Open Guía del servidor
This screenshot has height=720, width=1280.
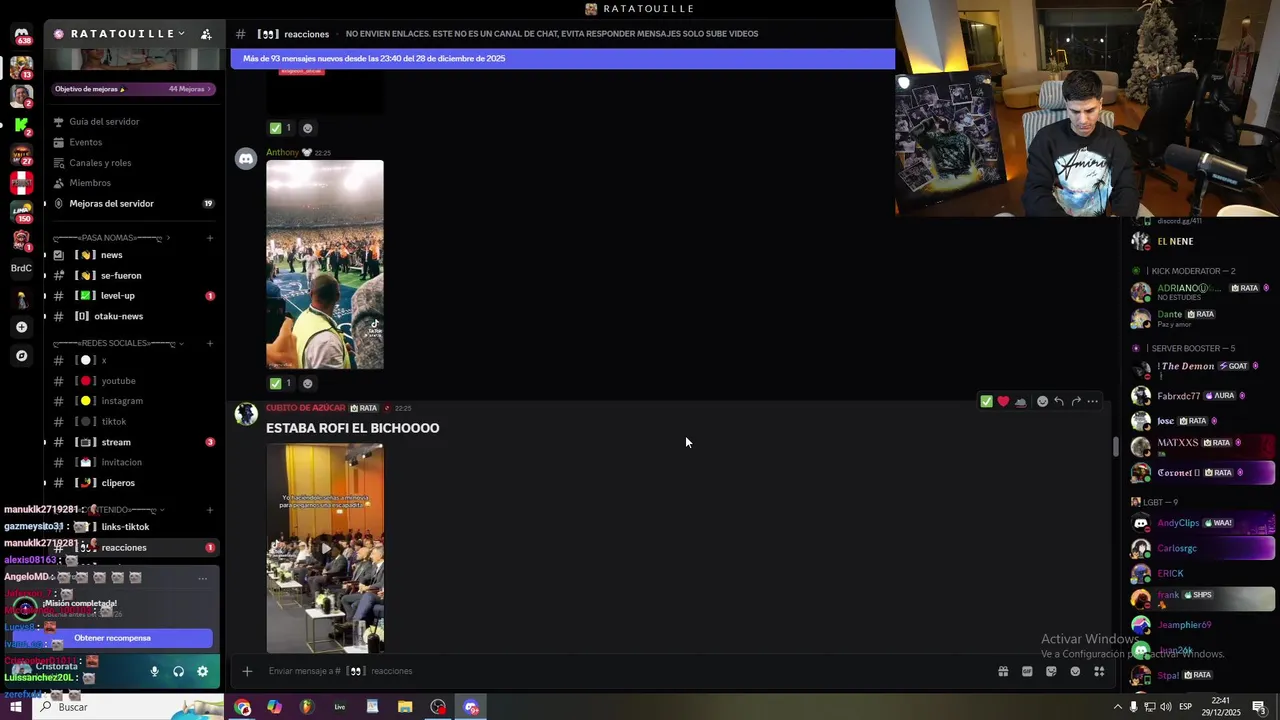[x=134, y=121]
